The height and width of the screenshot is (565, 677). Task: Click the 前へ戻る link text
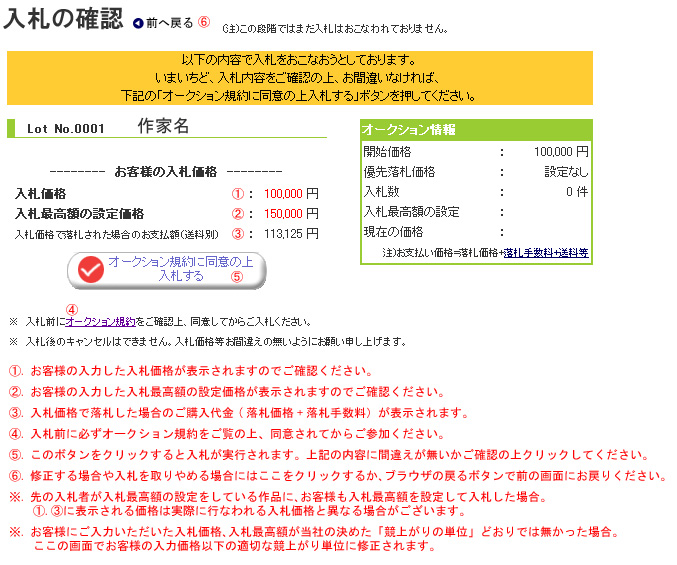pyautogui.click(x=169, y=23)
